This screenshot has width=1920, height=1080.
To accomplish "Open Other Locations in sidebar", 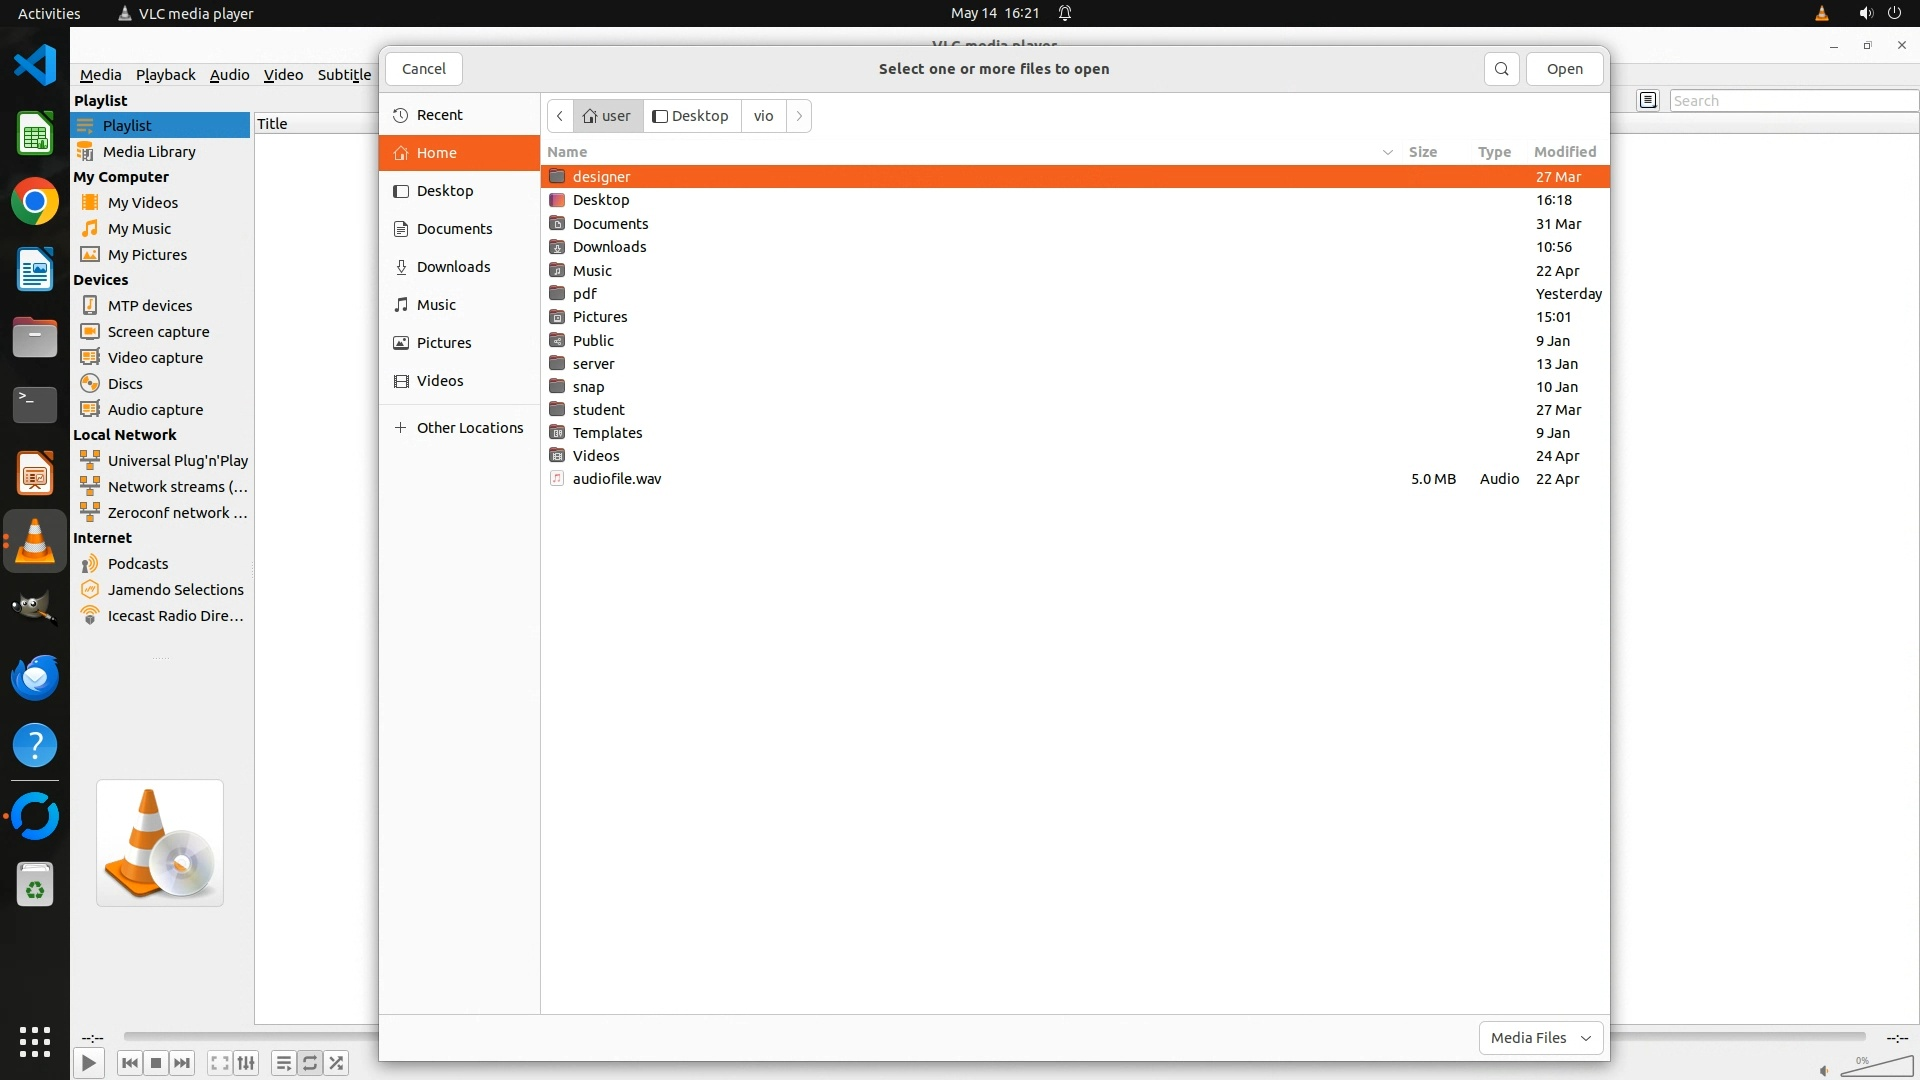I will (469, 428).
